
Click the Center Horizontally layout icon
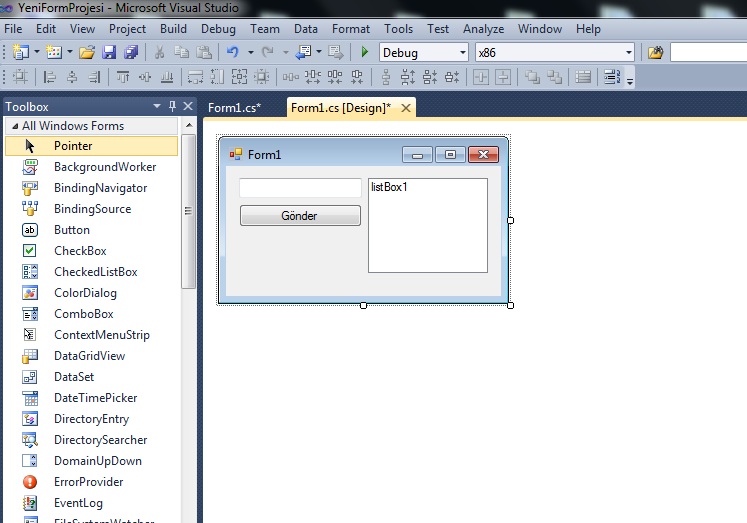pos(481,77)
